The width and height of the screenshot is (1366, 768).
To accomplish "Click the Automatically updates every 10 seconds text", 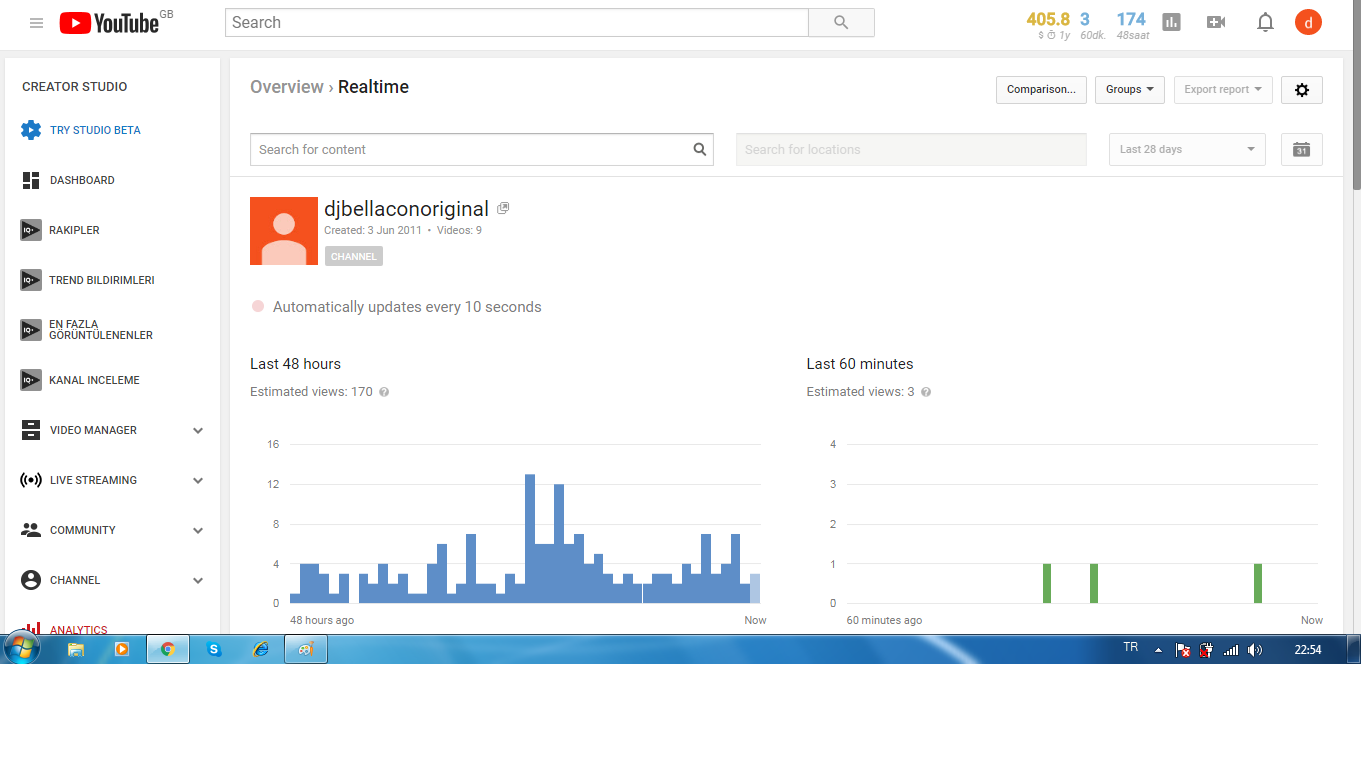I will point(407,307).
